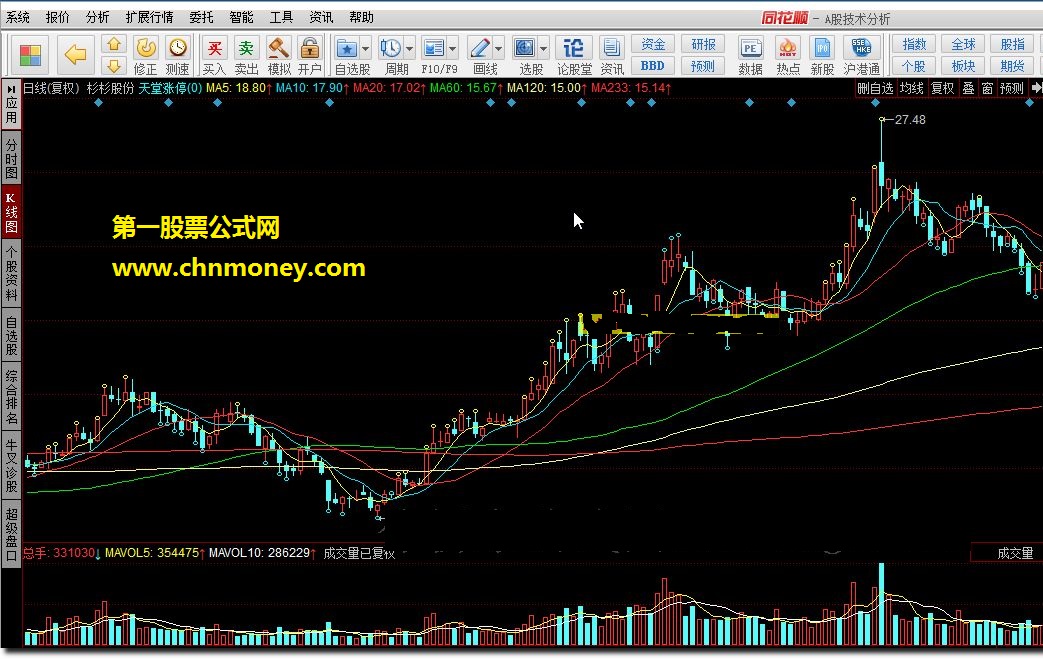Screen dimensions: 1043x659
Task: Click the 个股 button
Action: (914, 66)
